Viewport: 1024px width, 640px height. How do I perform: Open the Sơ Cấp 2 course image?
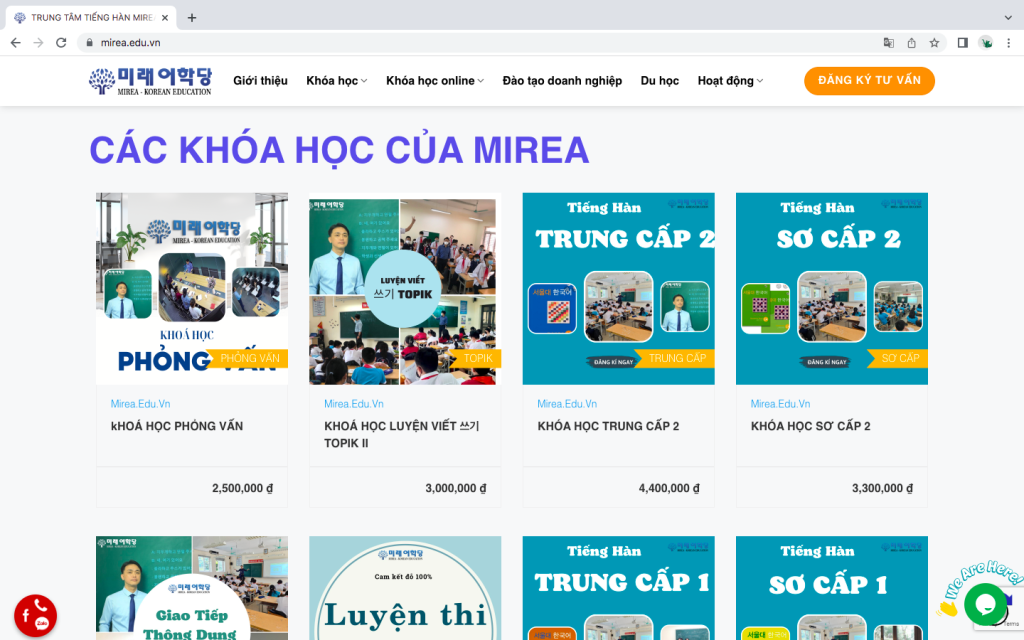[x=831, y=288]
